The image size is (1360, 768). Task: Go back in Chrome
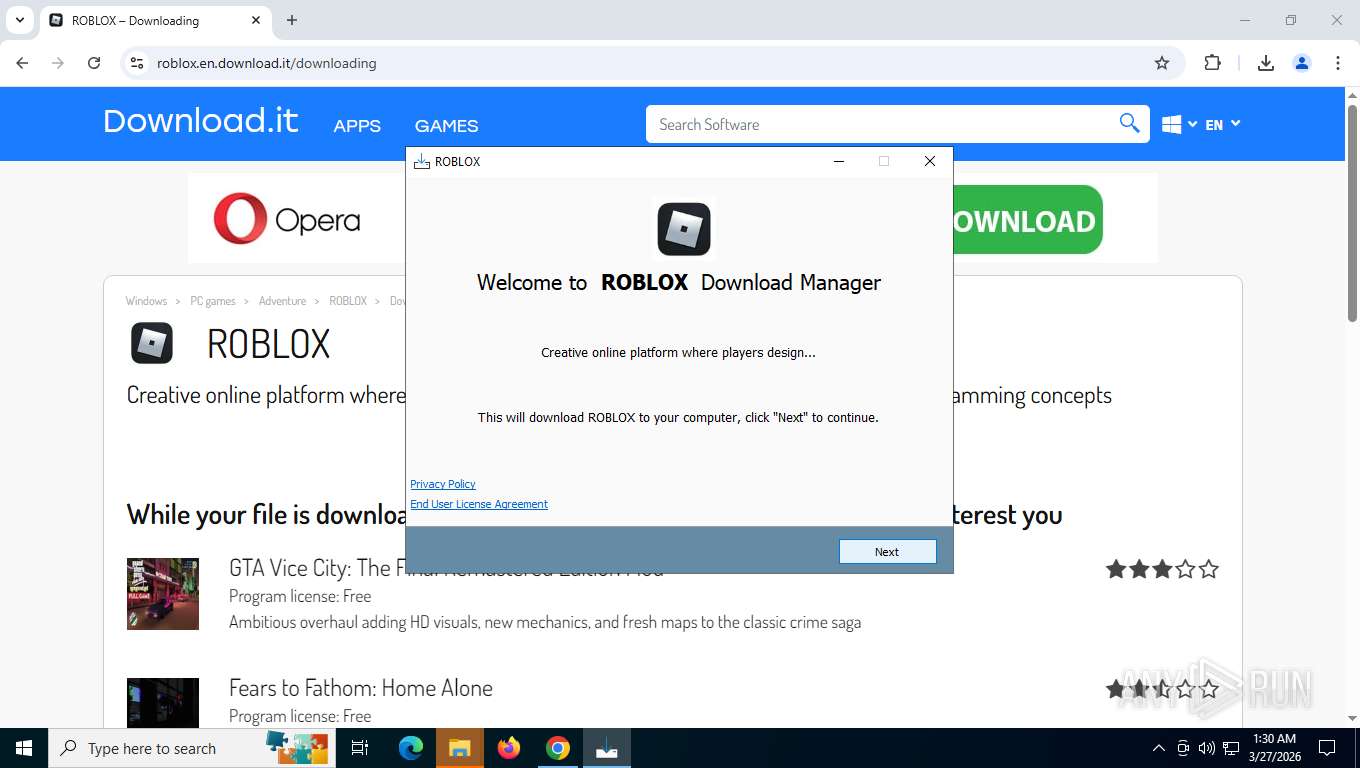(22, 63)
